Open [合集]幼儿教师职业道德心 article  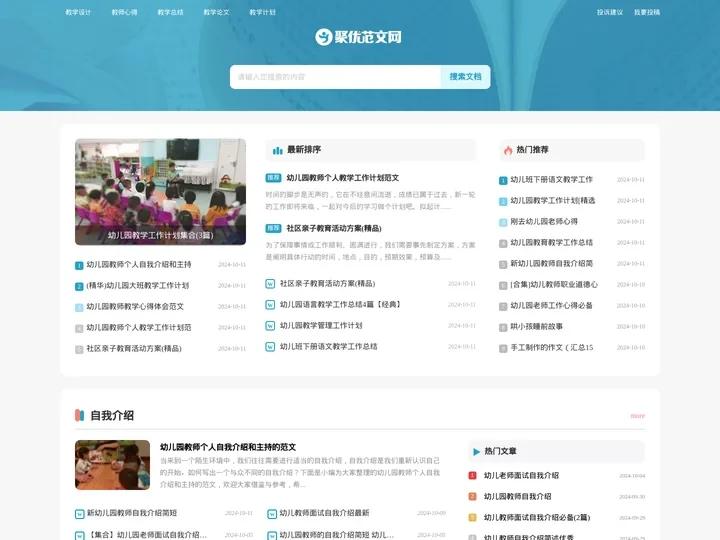pos(554,285)
